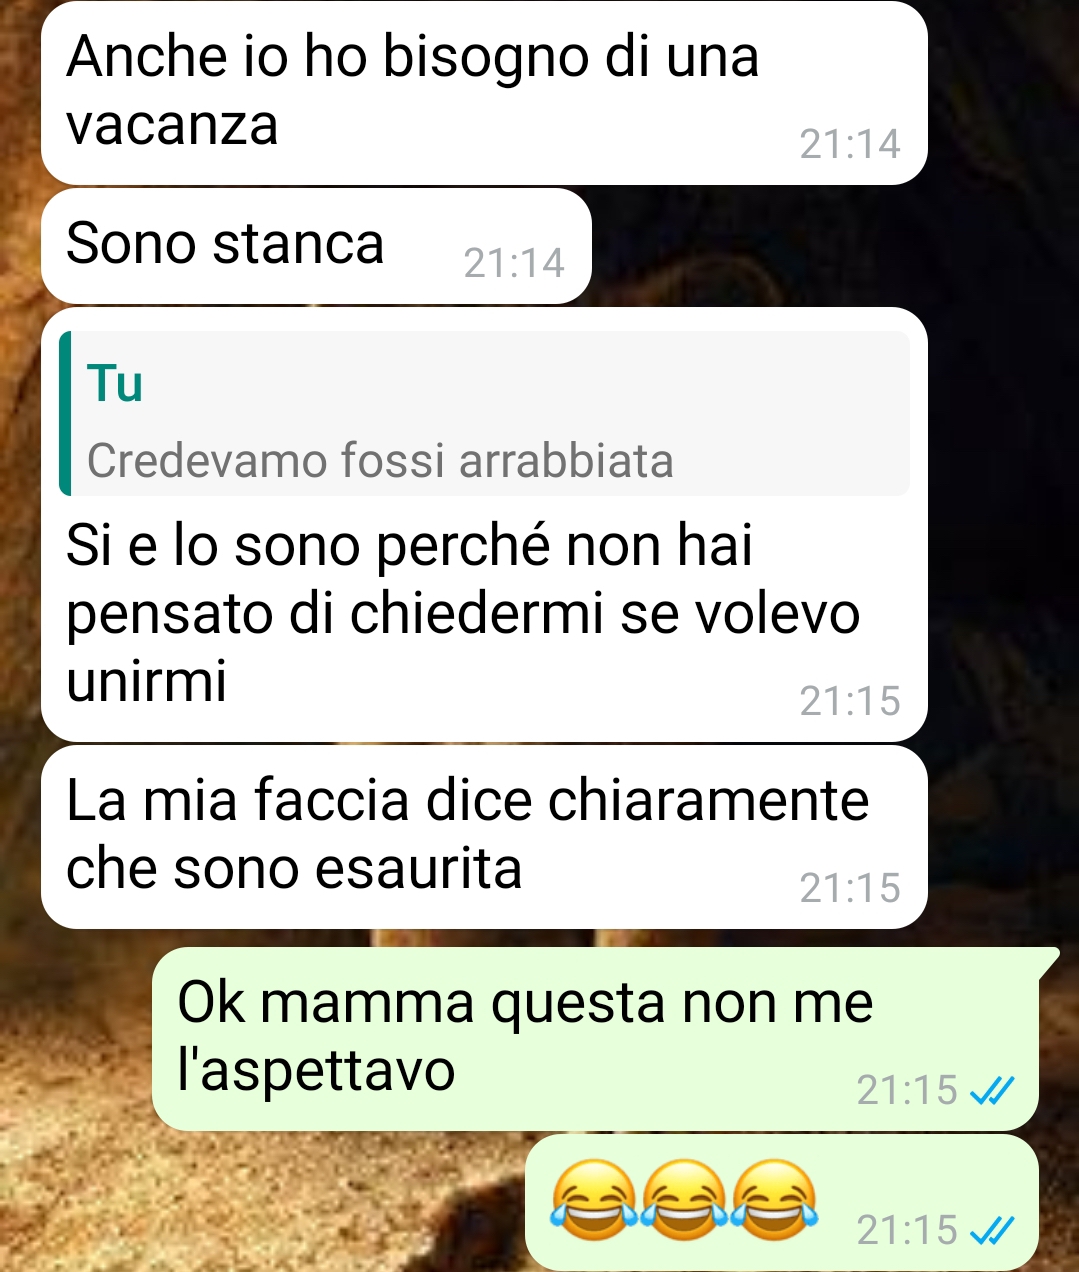The image size is (1079, 1272).
Task: Tap blue double check on "Ok mamma" message
Action: coord(993,1089)
